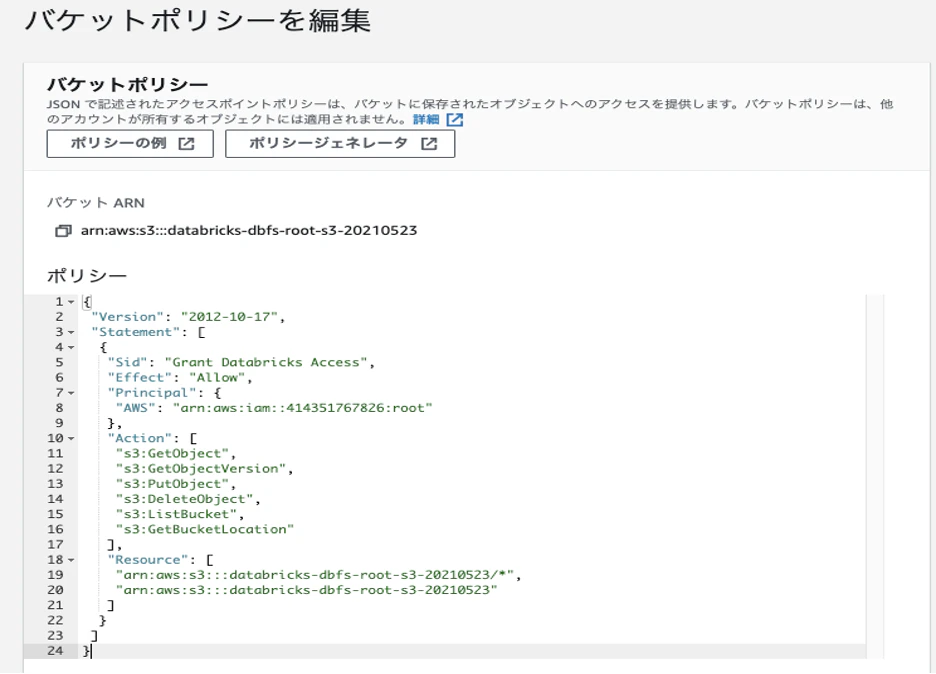
Task: Collapse the Principal block on line 7
Action: [x=71, y=393]
